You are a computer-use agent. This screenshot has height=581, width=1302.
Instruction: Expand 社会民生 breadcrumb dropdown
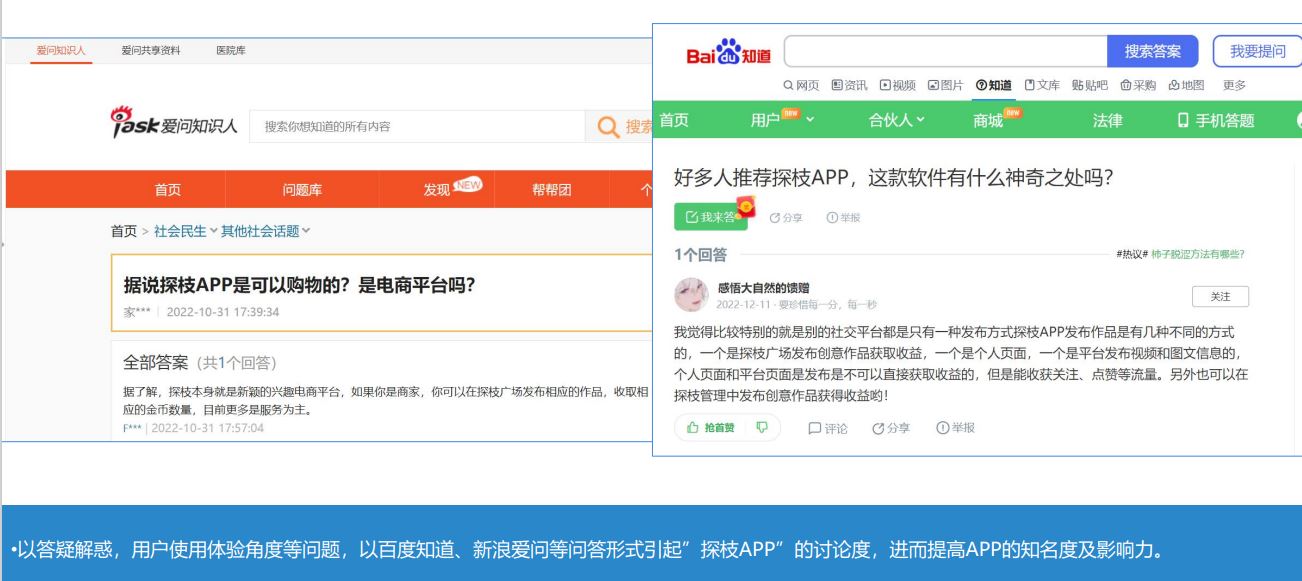coord(185,231)
